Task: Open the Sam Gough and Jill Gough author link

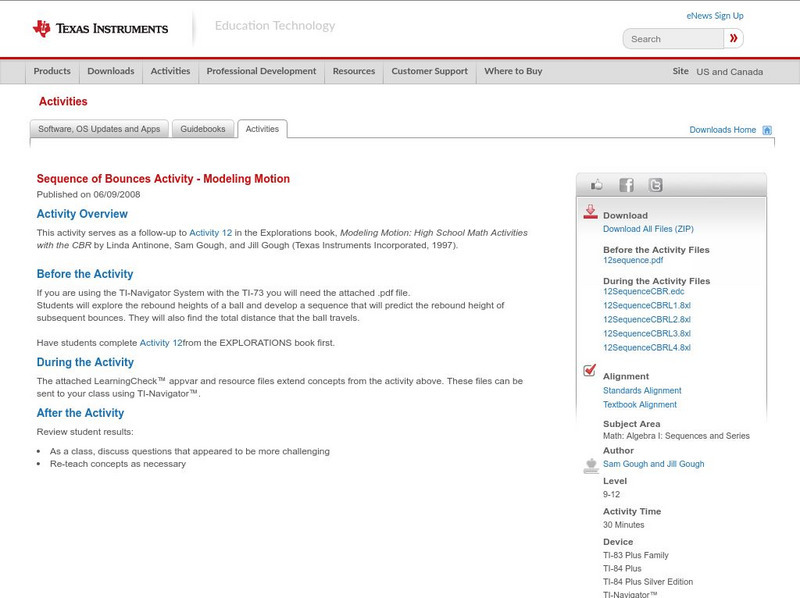Action: pyautogui.click(x=654, y=464)
